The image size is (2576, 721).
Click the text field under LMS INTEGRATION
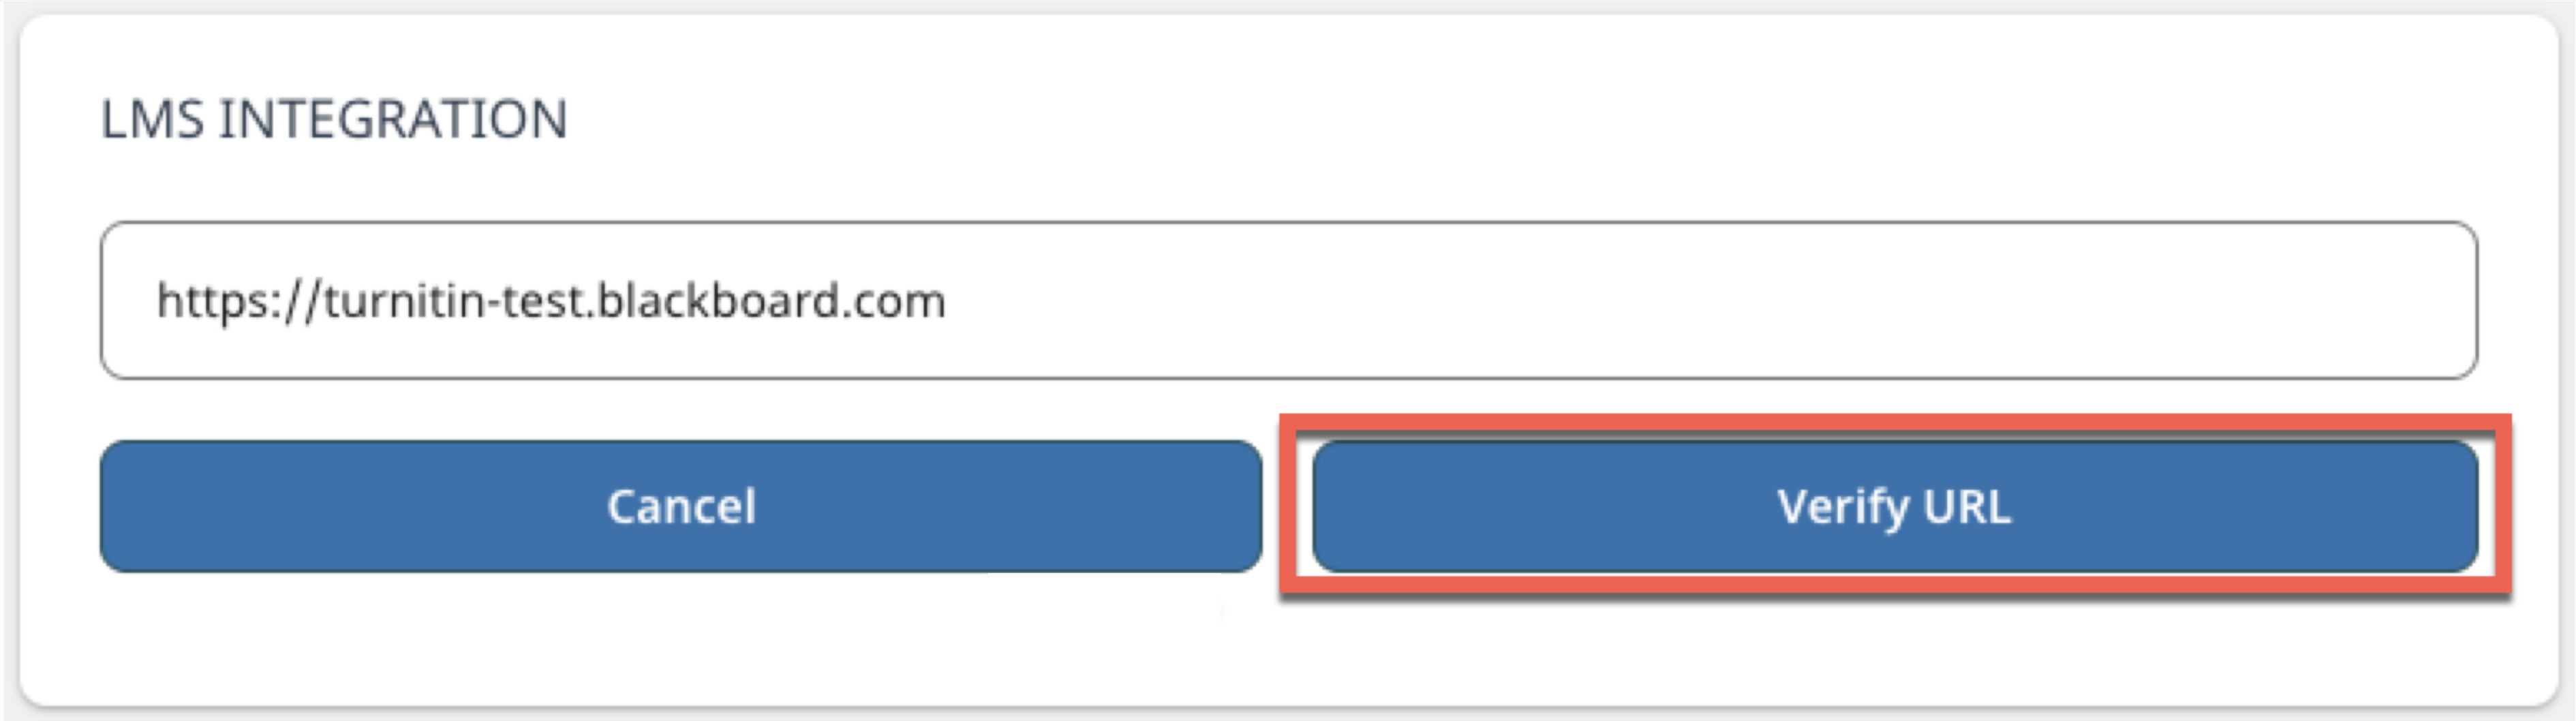click(x=1288, y=300)
